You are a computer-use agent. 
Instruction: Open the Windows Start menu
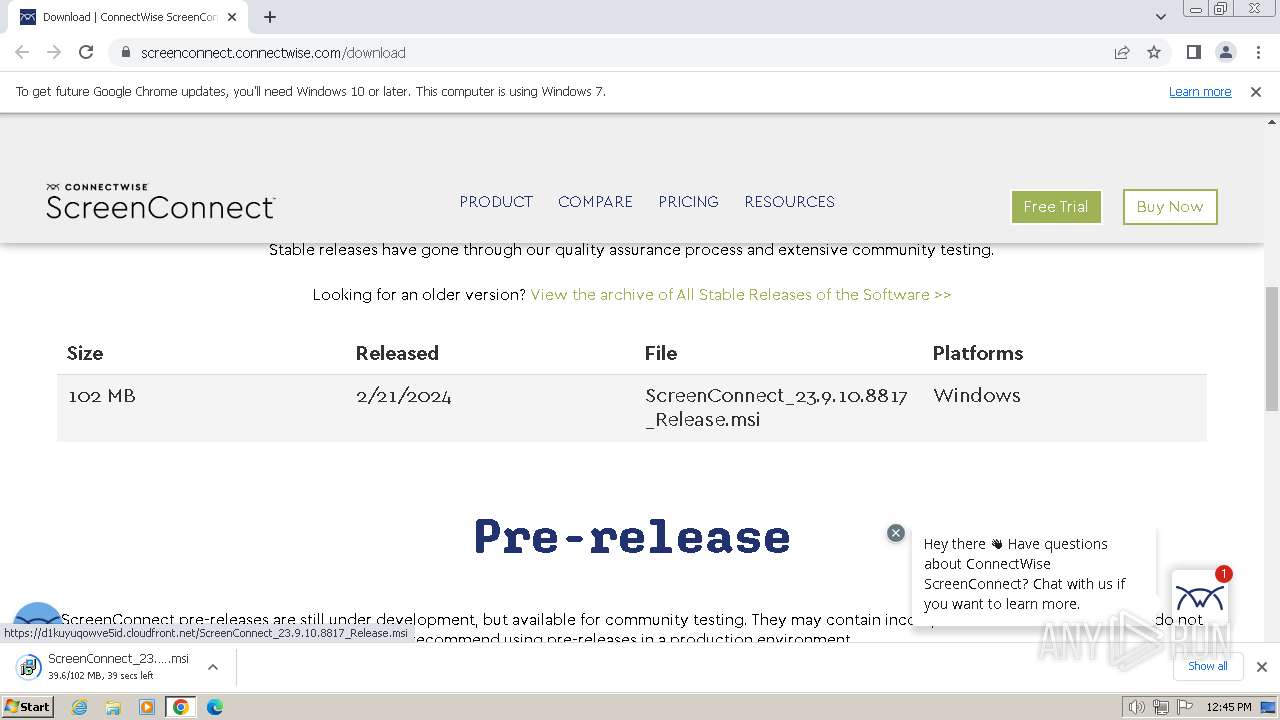pos(28,706)
